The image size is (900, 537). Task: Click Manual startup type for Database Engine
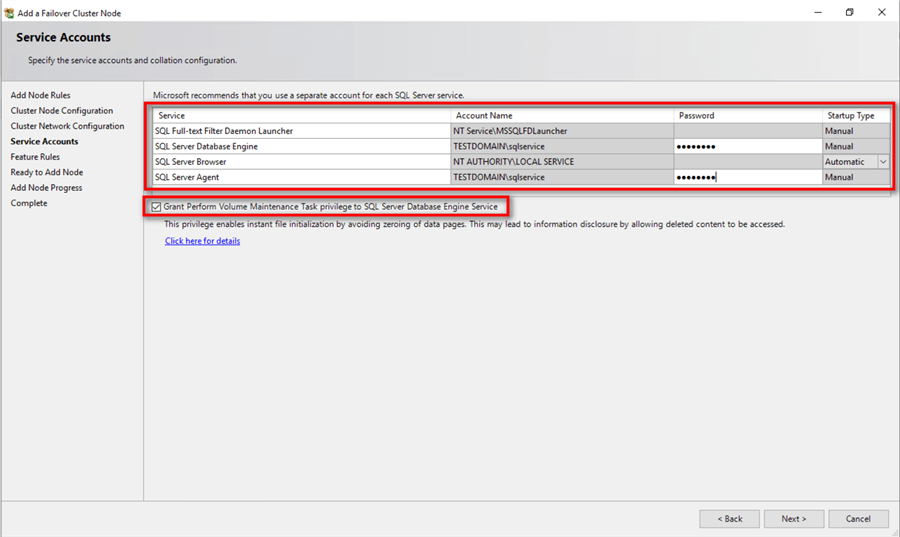click(856, 146)
